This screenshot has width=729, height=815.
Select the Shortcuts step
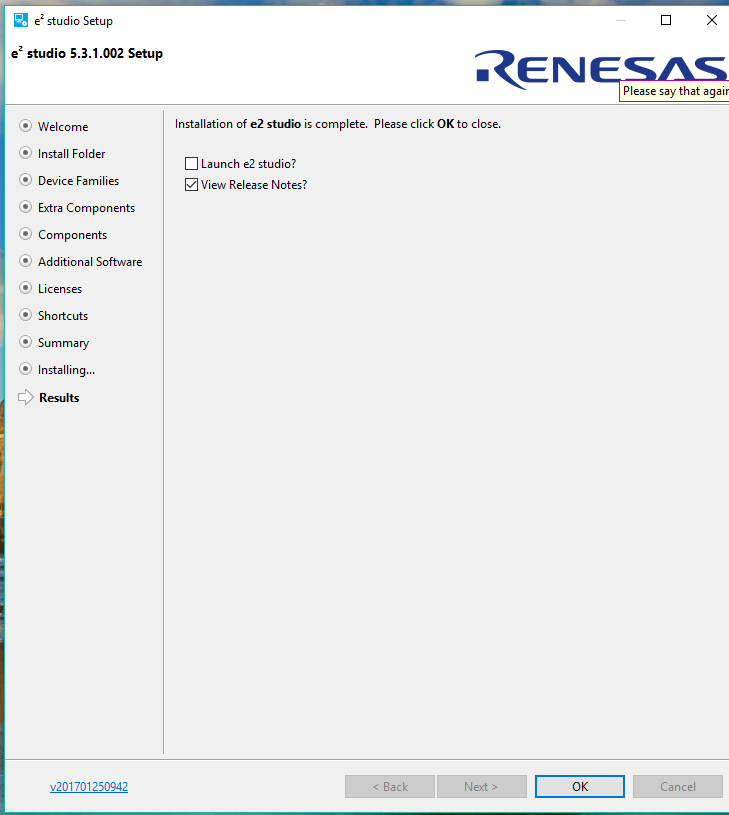coord(63,316)
